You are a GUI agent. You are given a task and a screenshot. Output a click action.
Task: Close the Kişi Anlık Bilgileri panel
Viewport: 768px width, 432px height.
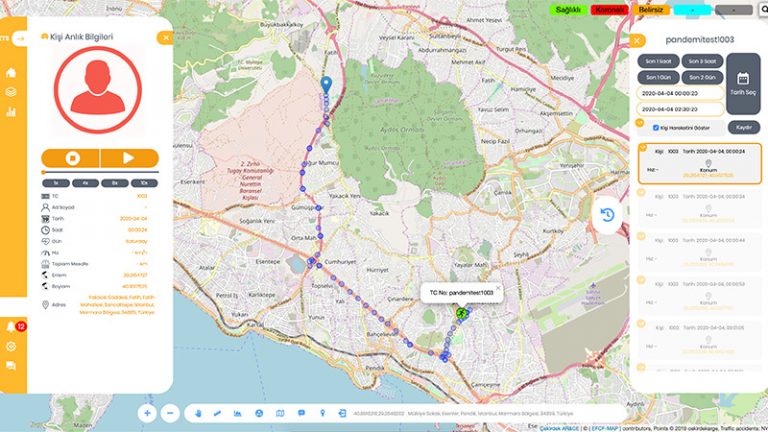(165, 38)
